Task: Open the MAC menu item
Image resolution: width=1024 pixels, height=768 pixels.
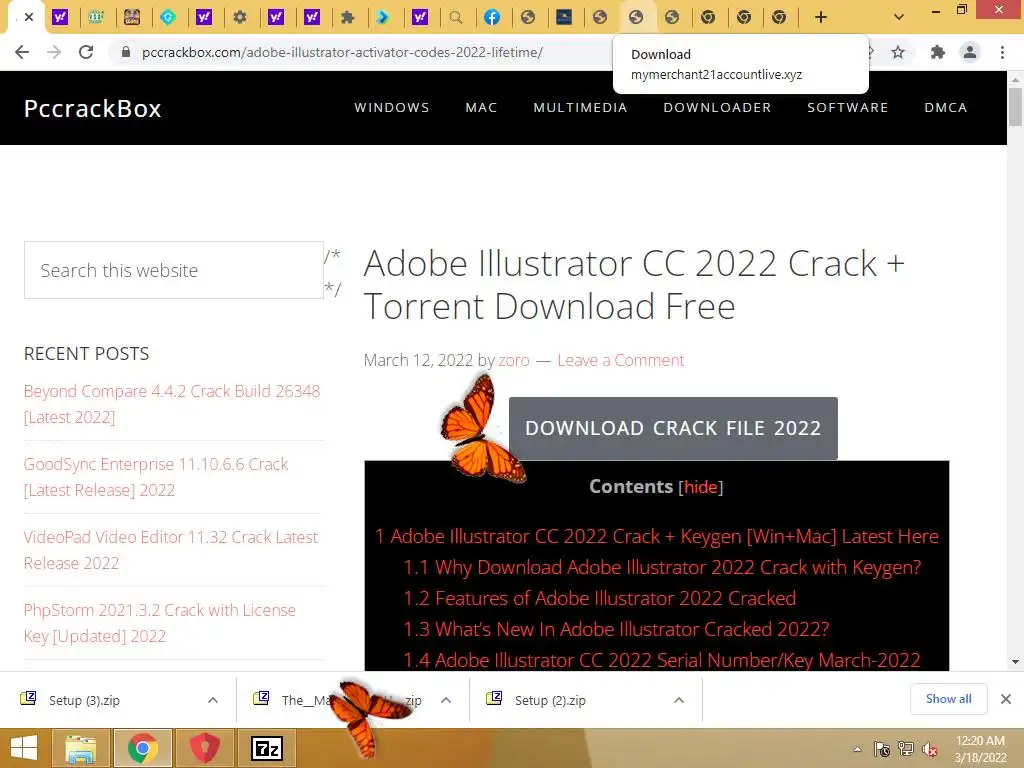Action: click(x=481, y=108)
